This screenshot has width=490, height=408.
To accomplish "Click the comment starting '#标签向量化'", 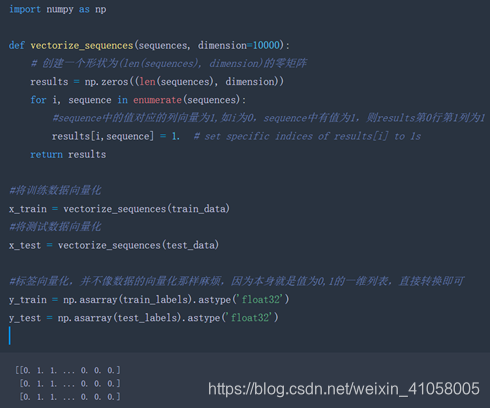I will (x=237, y=281).
